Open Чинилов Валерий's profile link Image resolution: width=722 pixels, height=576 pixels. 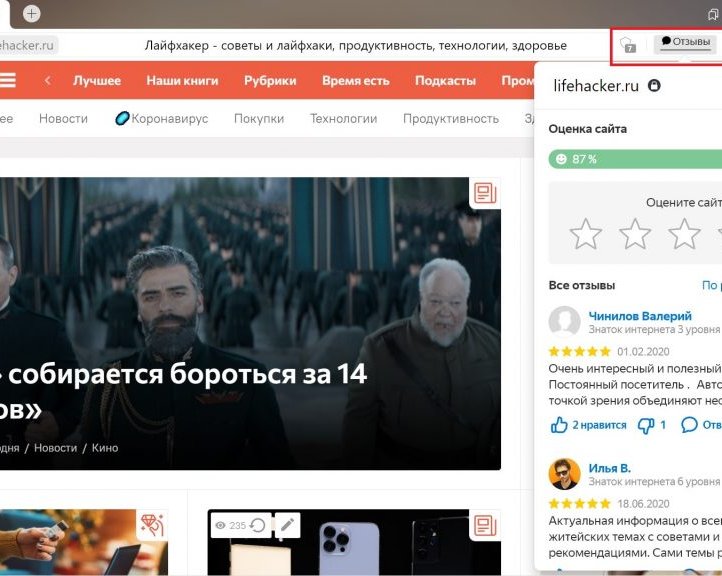click(640, 316)
